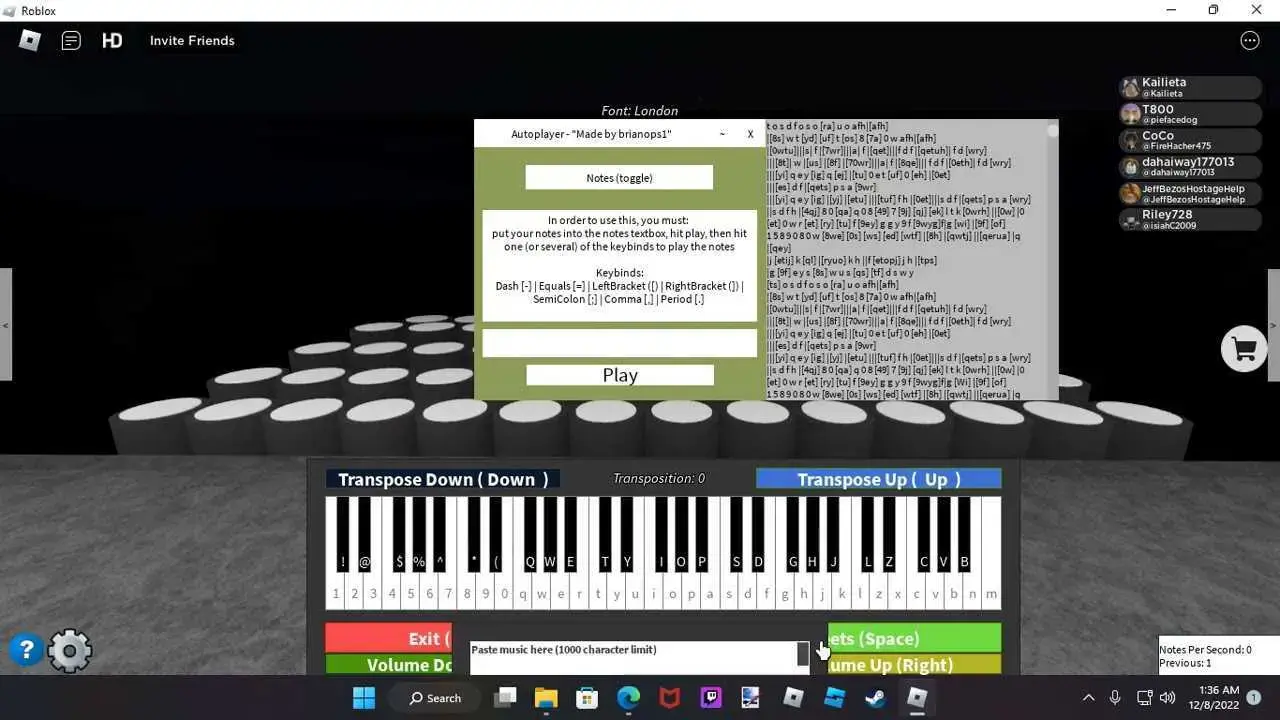Open the blue question mark help
Viewport: 1280px width, 720px height.
(26, 650)
